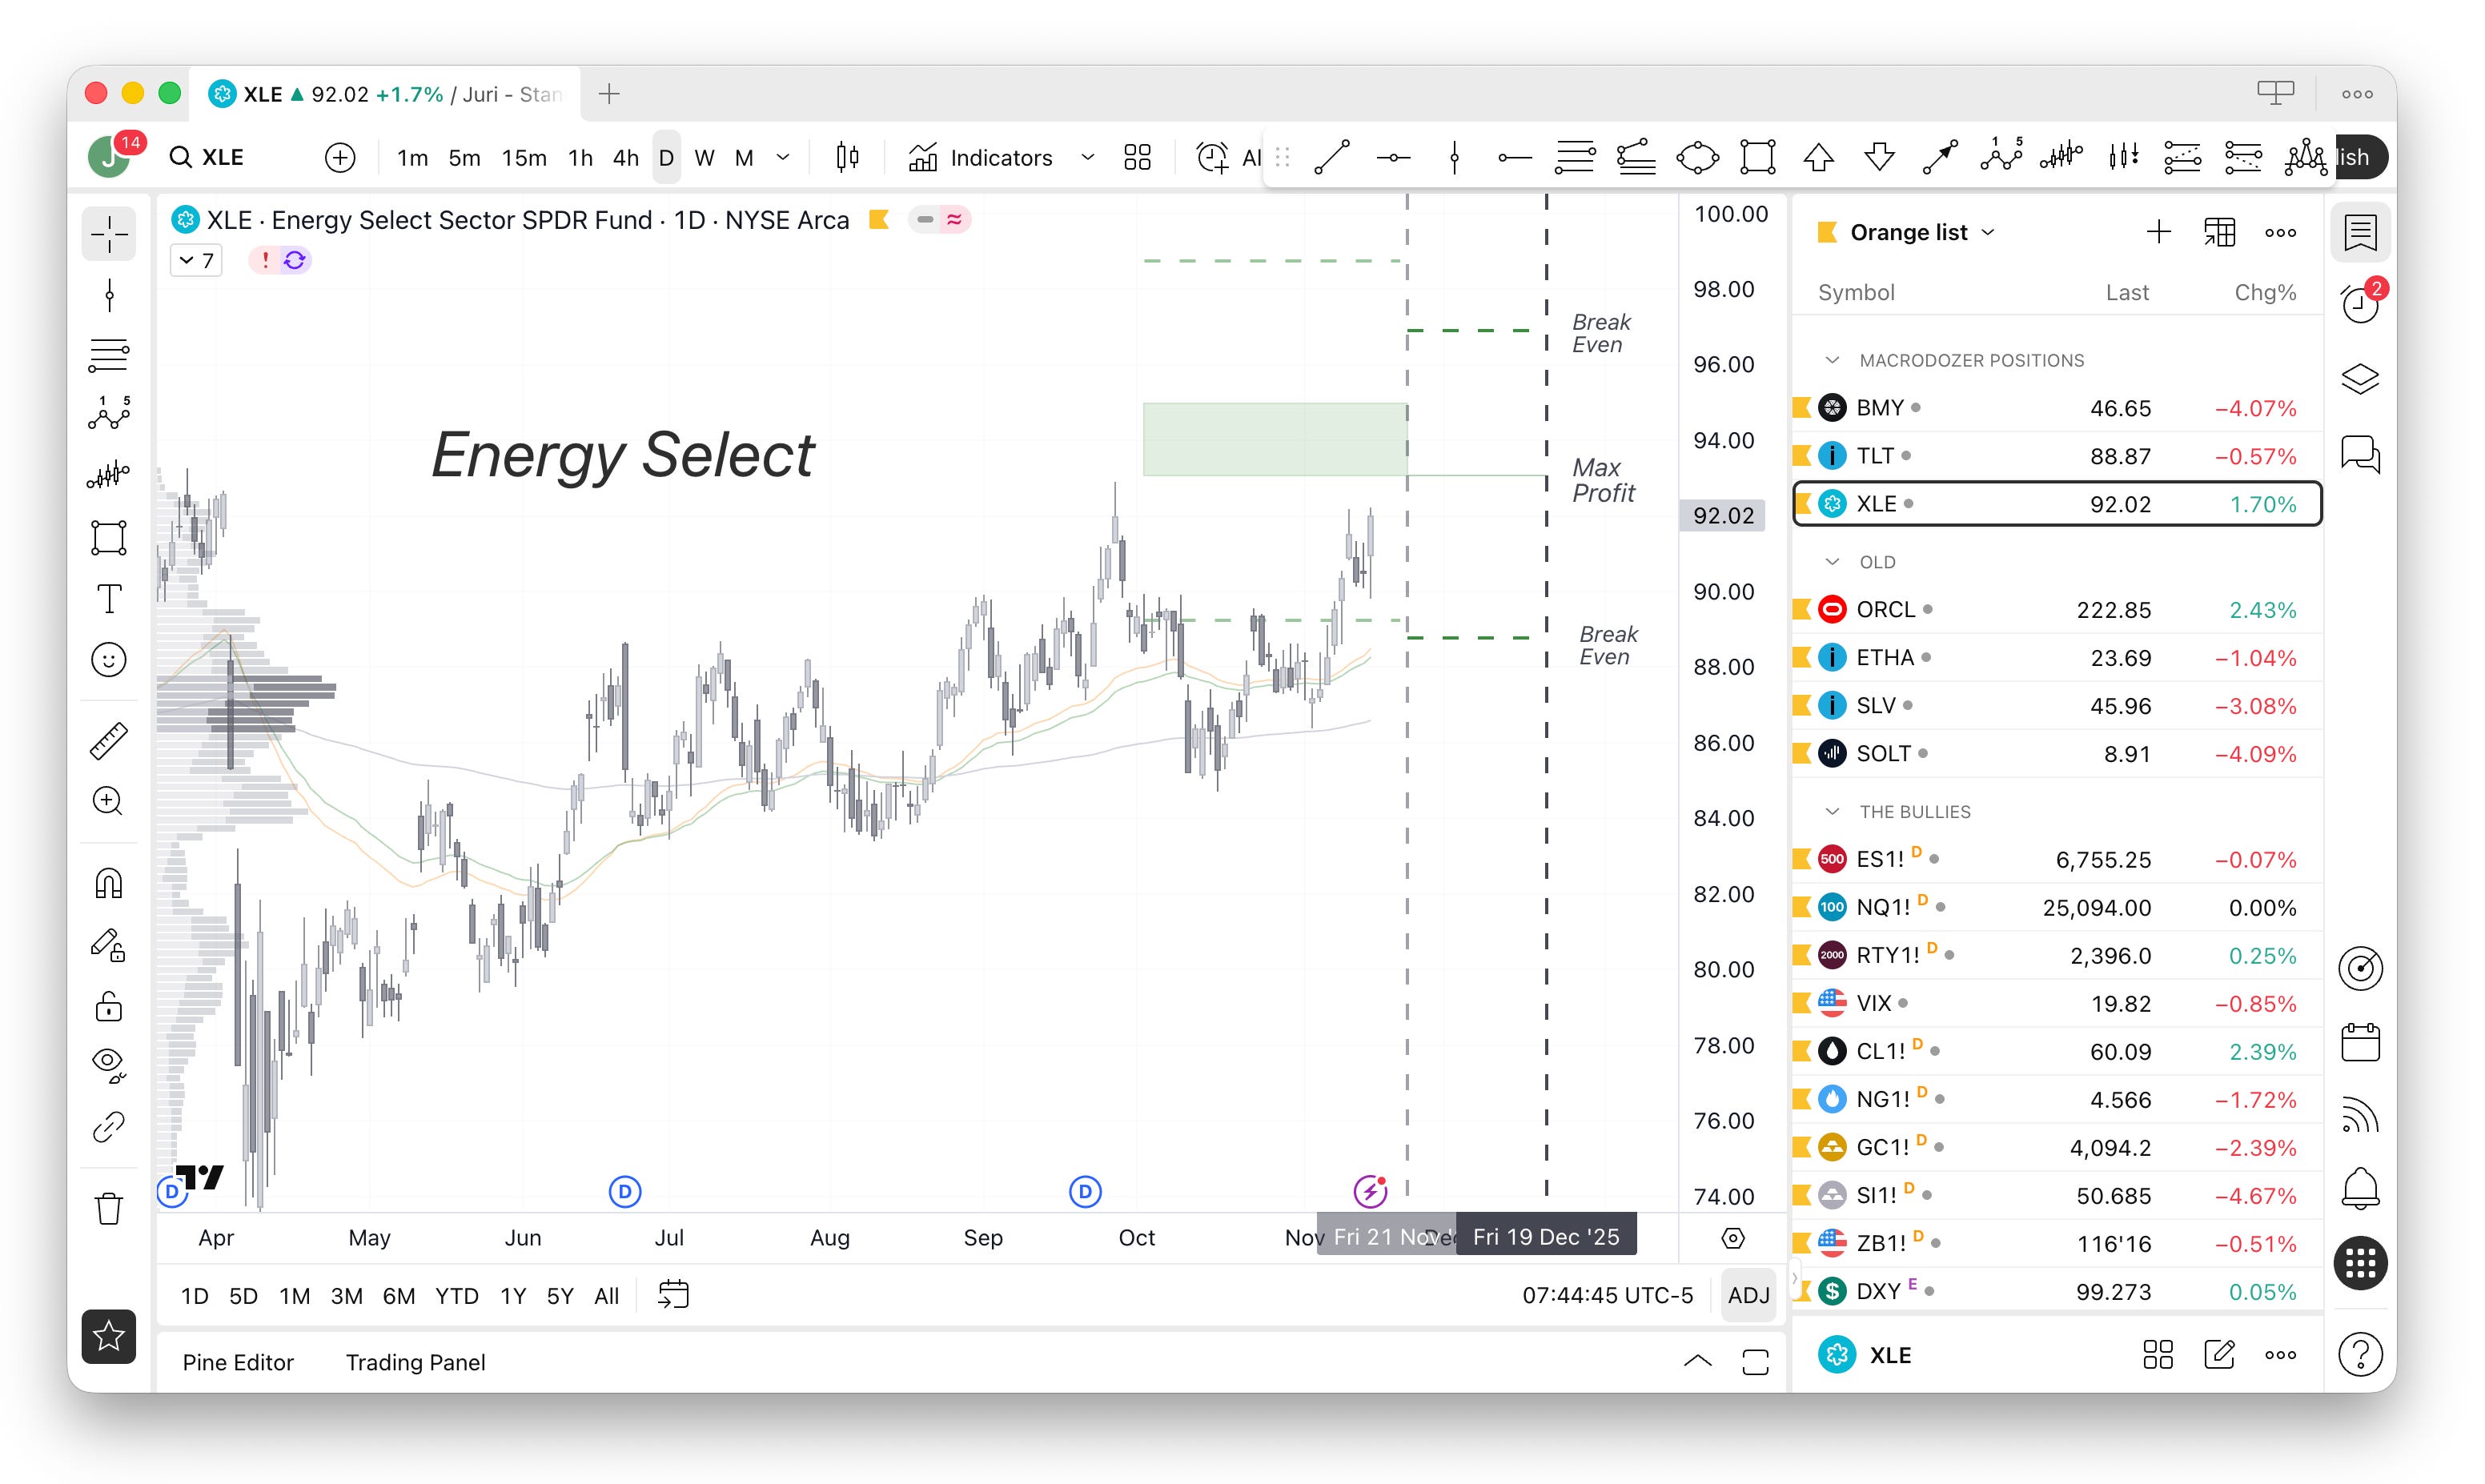Image resolution: width=2485 pixels, height=1484 pixels.
Task: Toggle the magnet mode tool
Action: click(x=109, y=883)
